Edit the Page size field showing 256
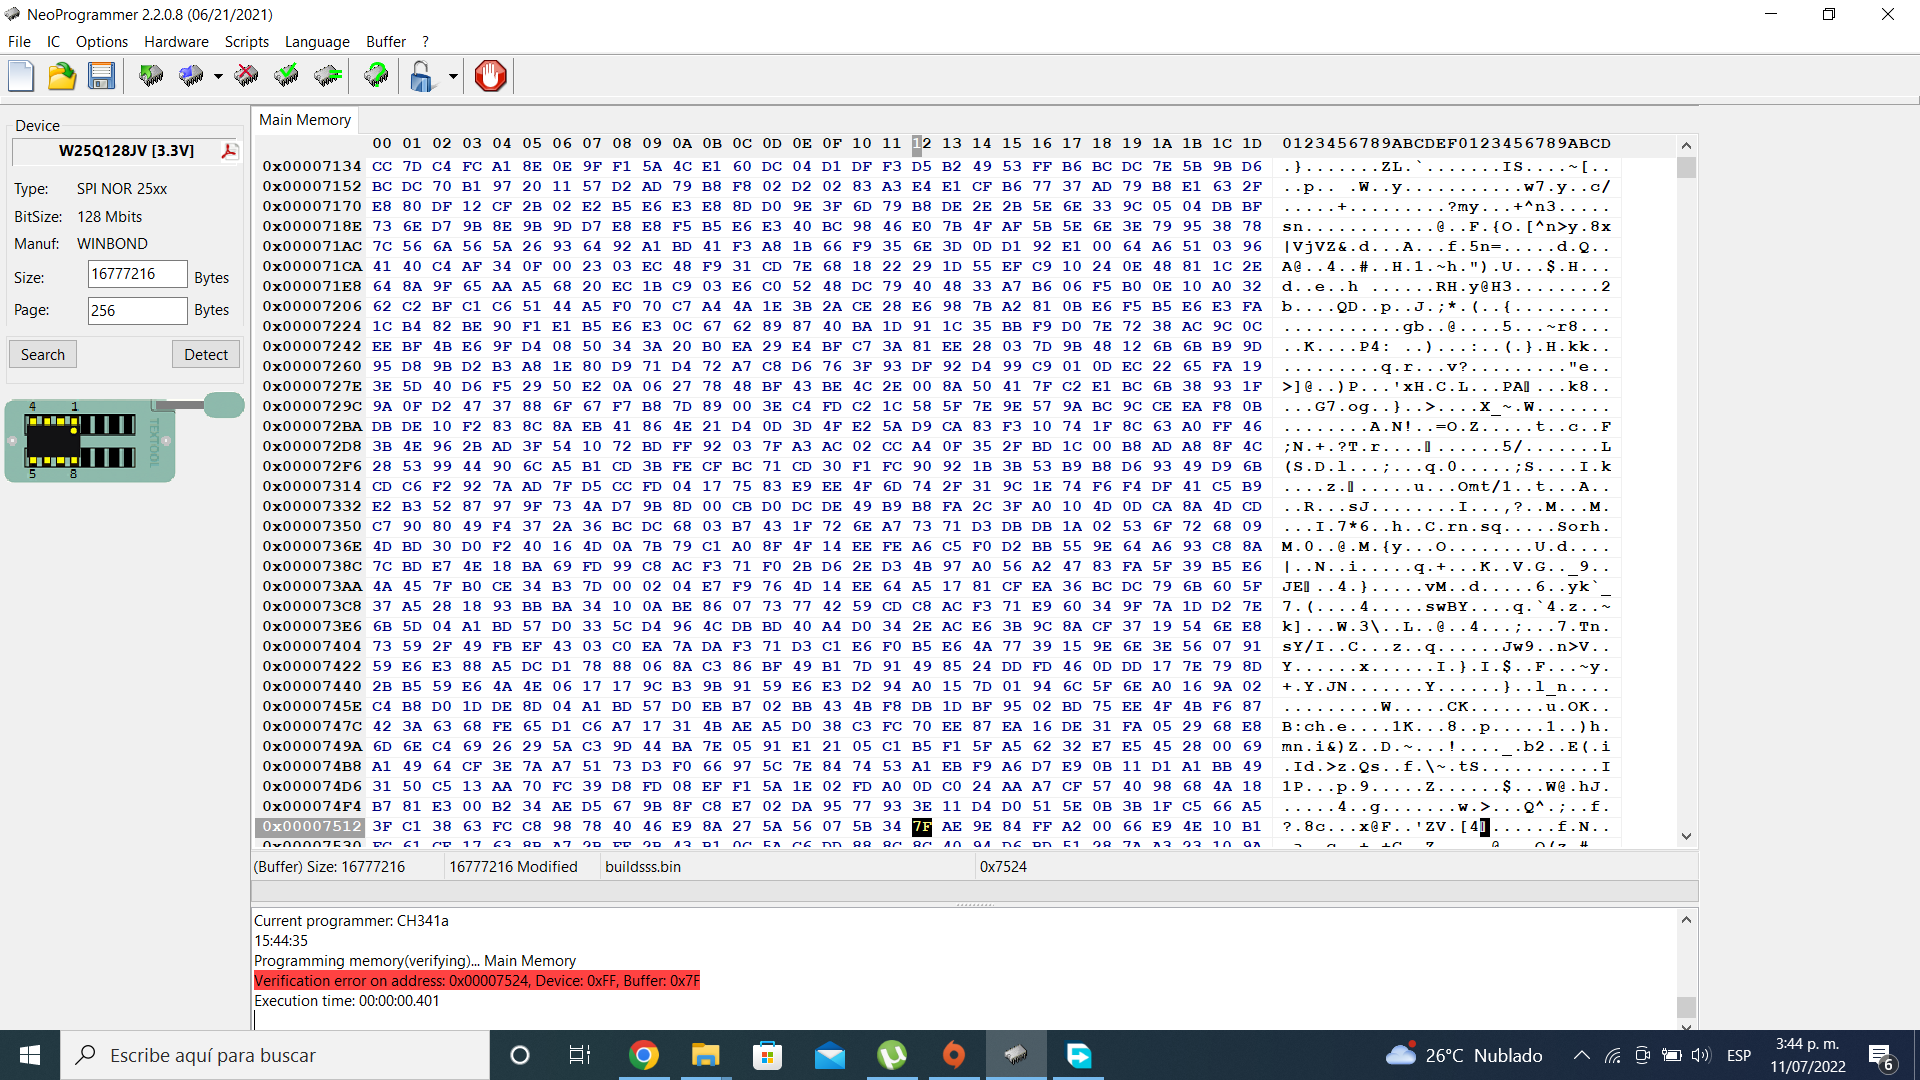Screen dimensions: 1920x1080 [137, 310]
